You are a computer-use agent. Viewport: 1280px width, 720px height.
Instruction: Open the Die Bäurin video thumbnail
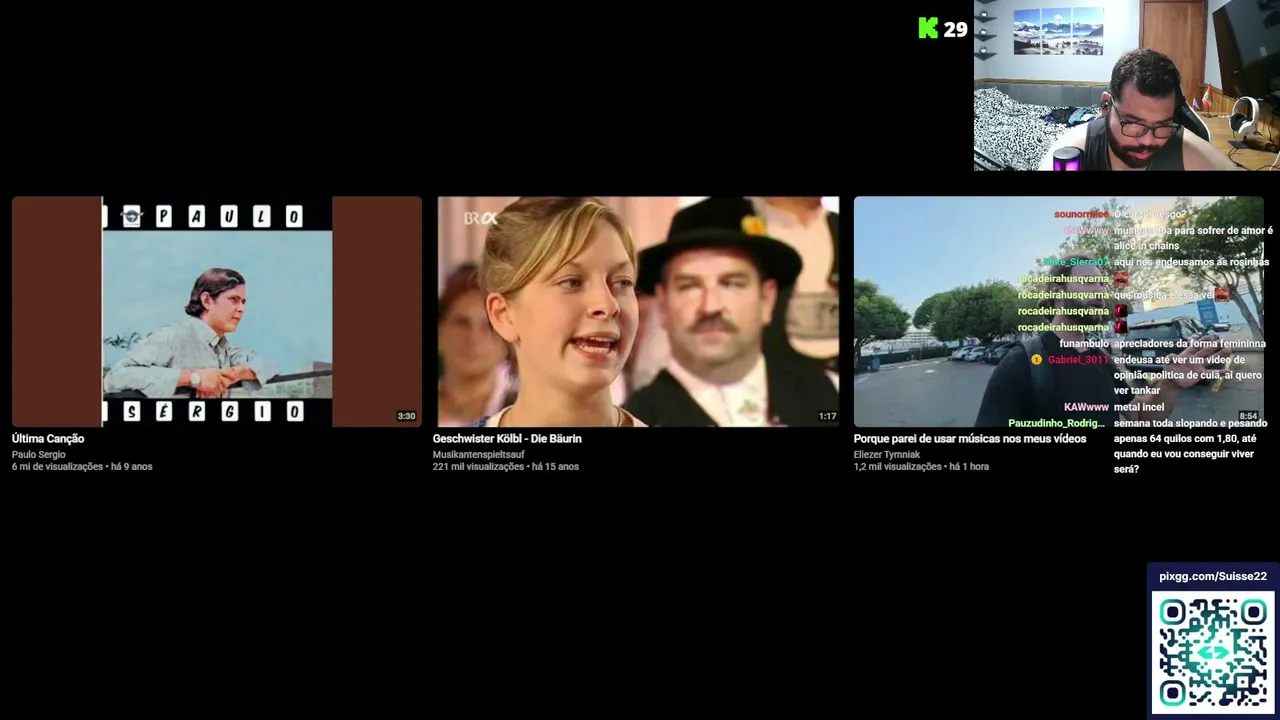click(x=638, y=312)
